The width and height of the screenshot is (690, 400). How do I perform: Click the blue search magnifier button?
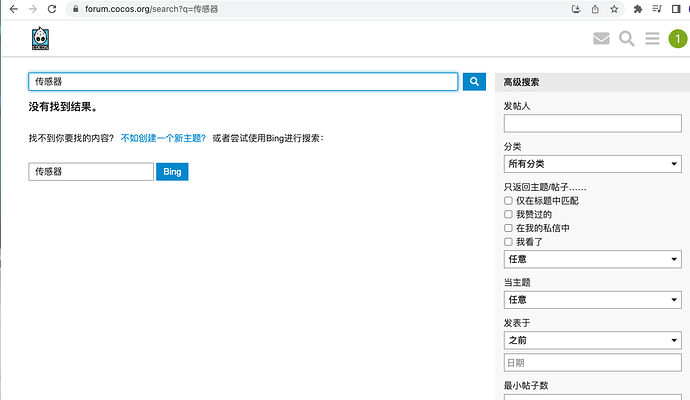(x=474, y=82)
